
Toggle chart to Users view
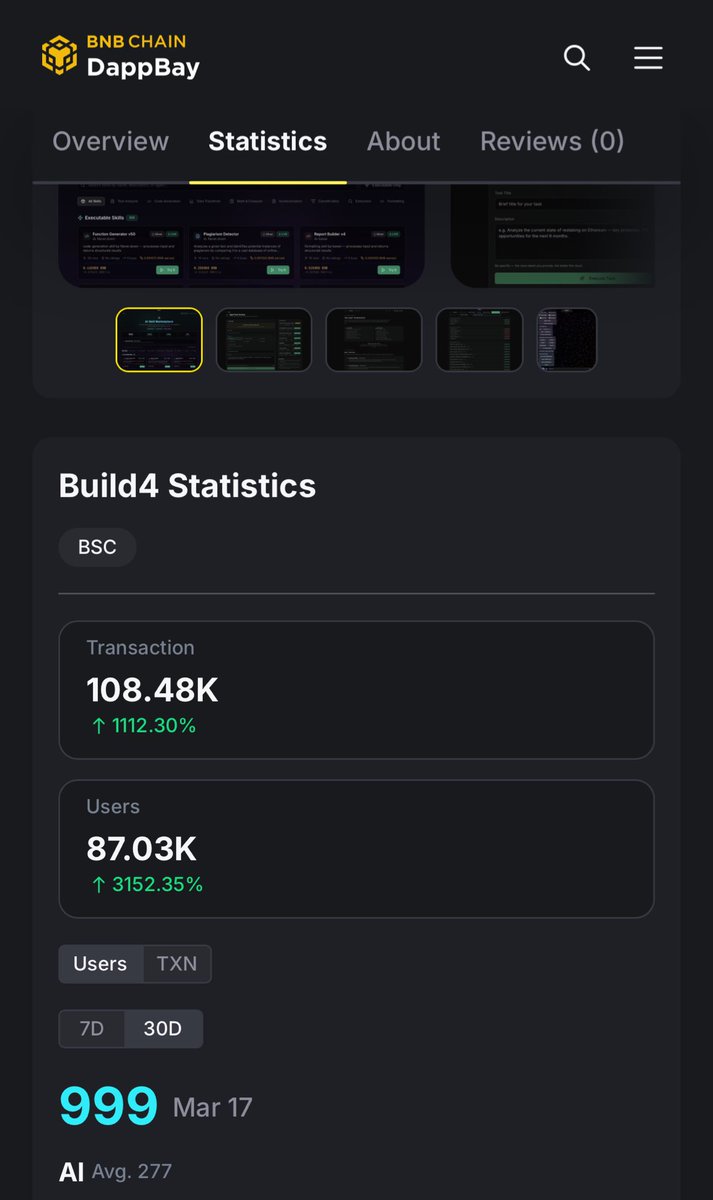pyautogui.click(x=100, y=964)
